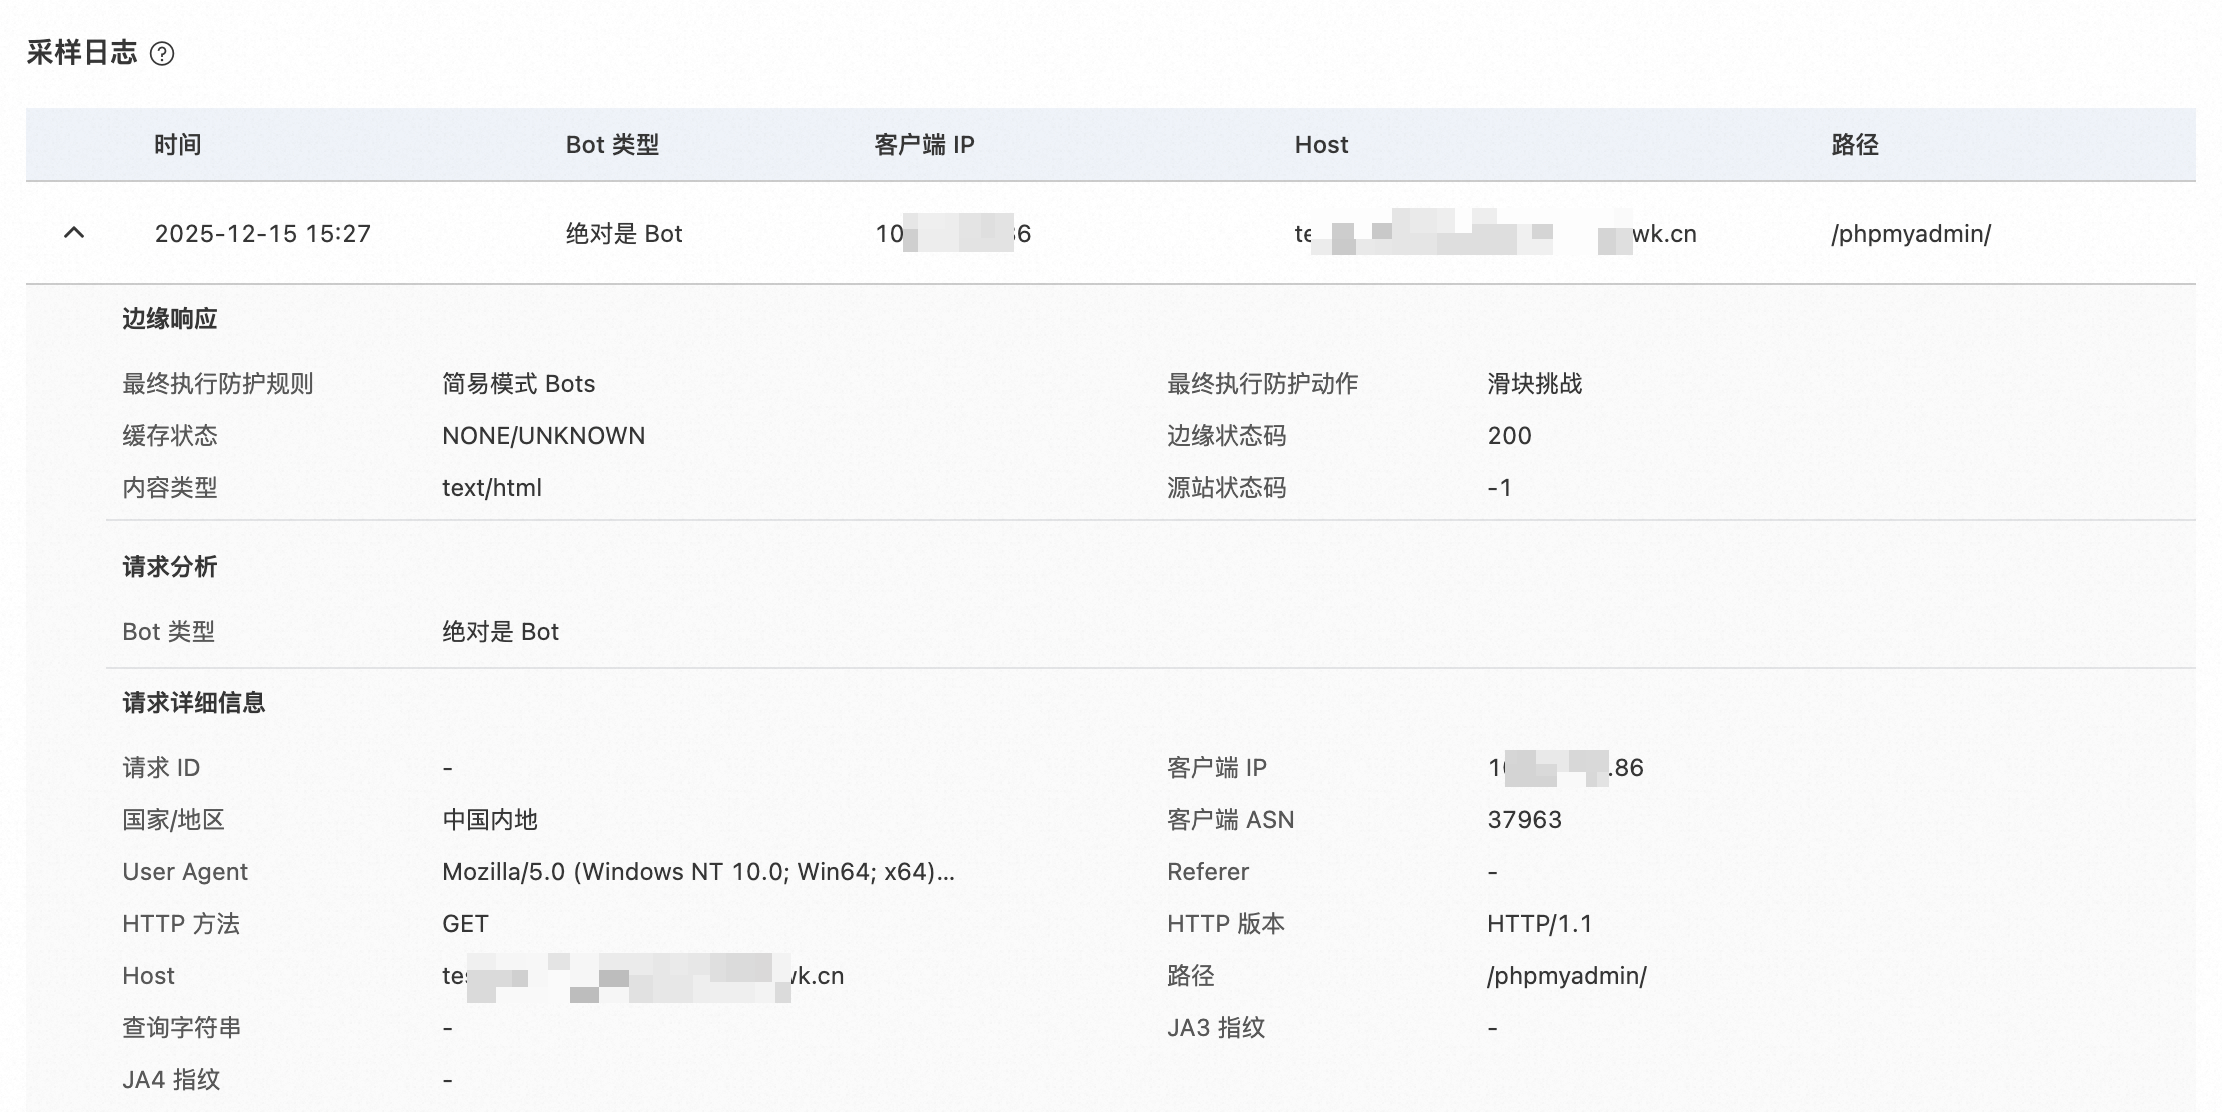2222x1112 pixels.
Task: Click the Bot 类型 column header
Action: pyautogui.click(x=612, y=145)
